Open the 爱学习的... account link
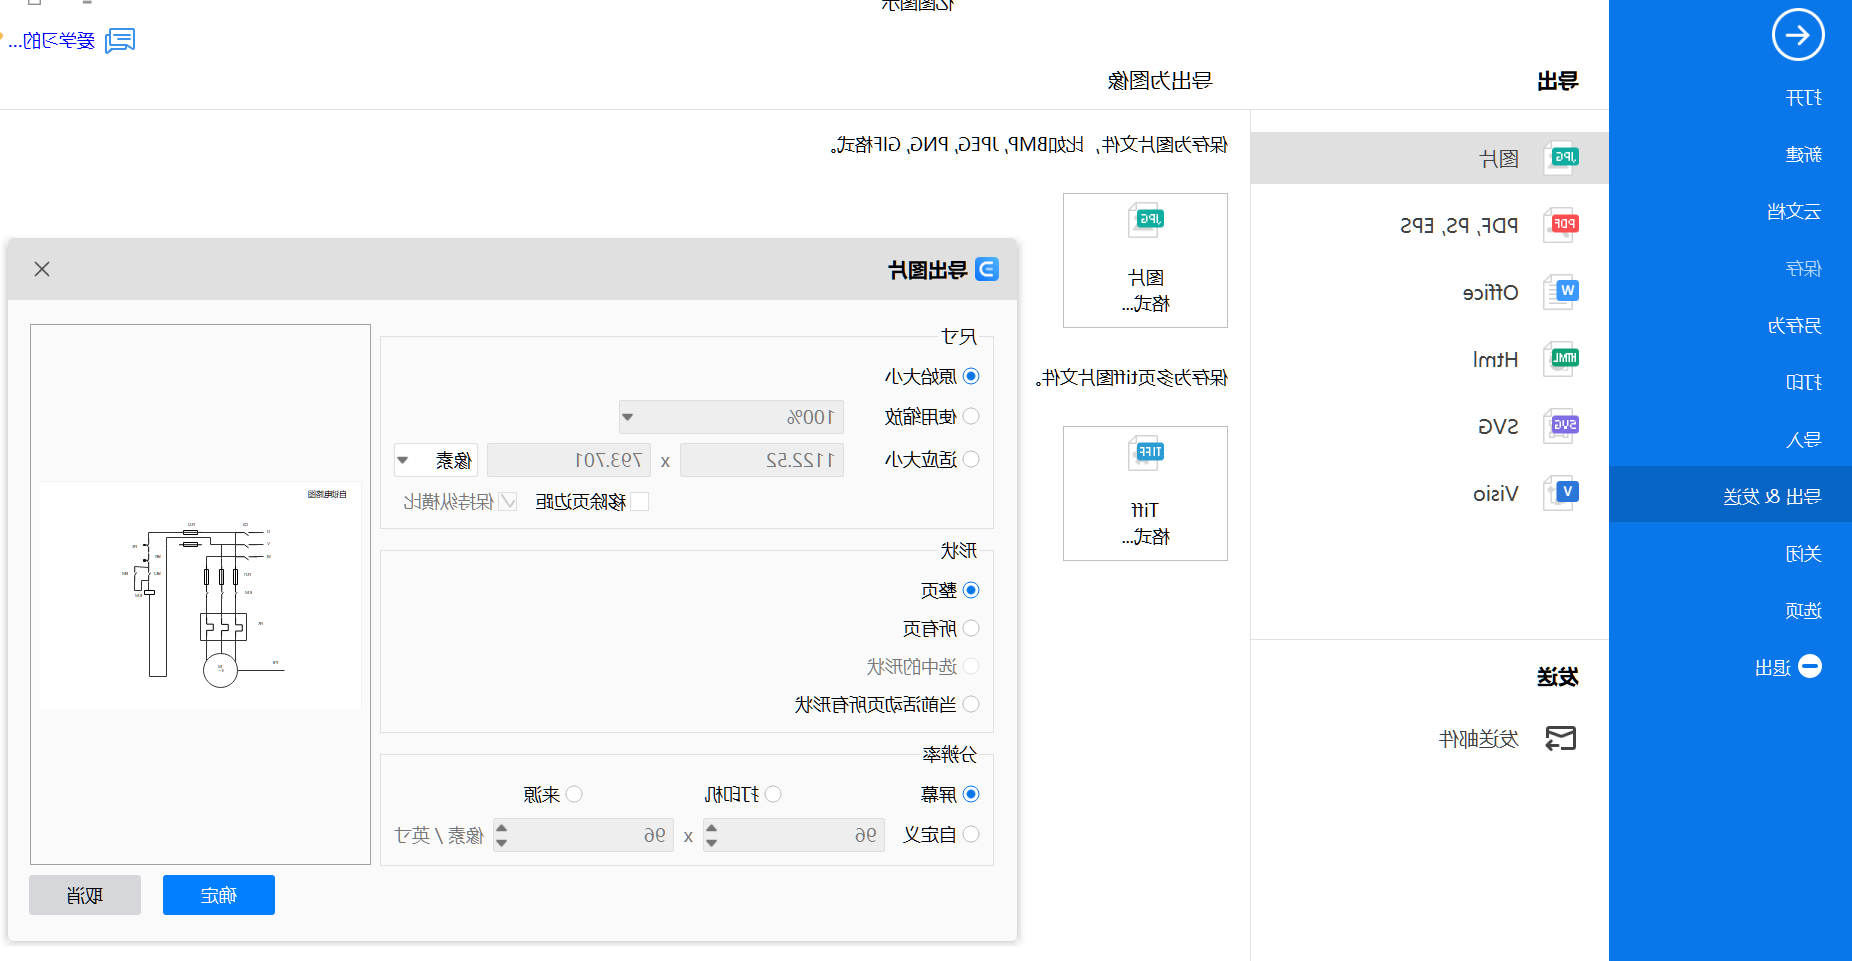Image resolution: width=1852 pixels, height=961 pixels. pyautogui.click(x=52, y=41)
